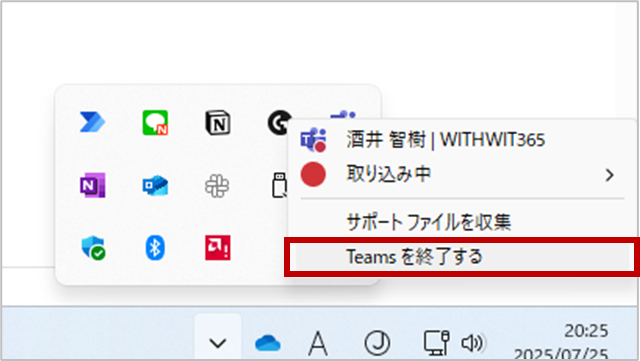The width and height of the screenshot is (640, 361).
Task: Click the speaker volume taskbar icon
Action: (x=473, y=343)
